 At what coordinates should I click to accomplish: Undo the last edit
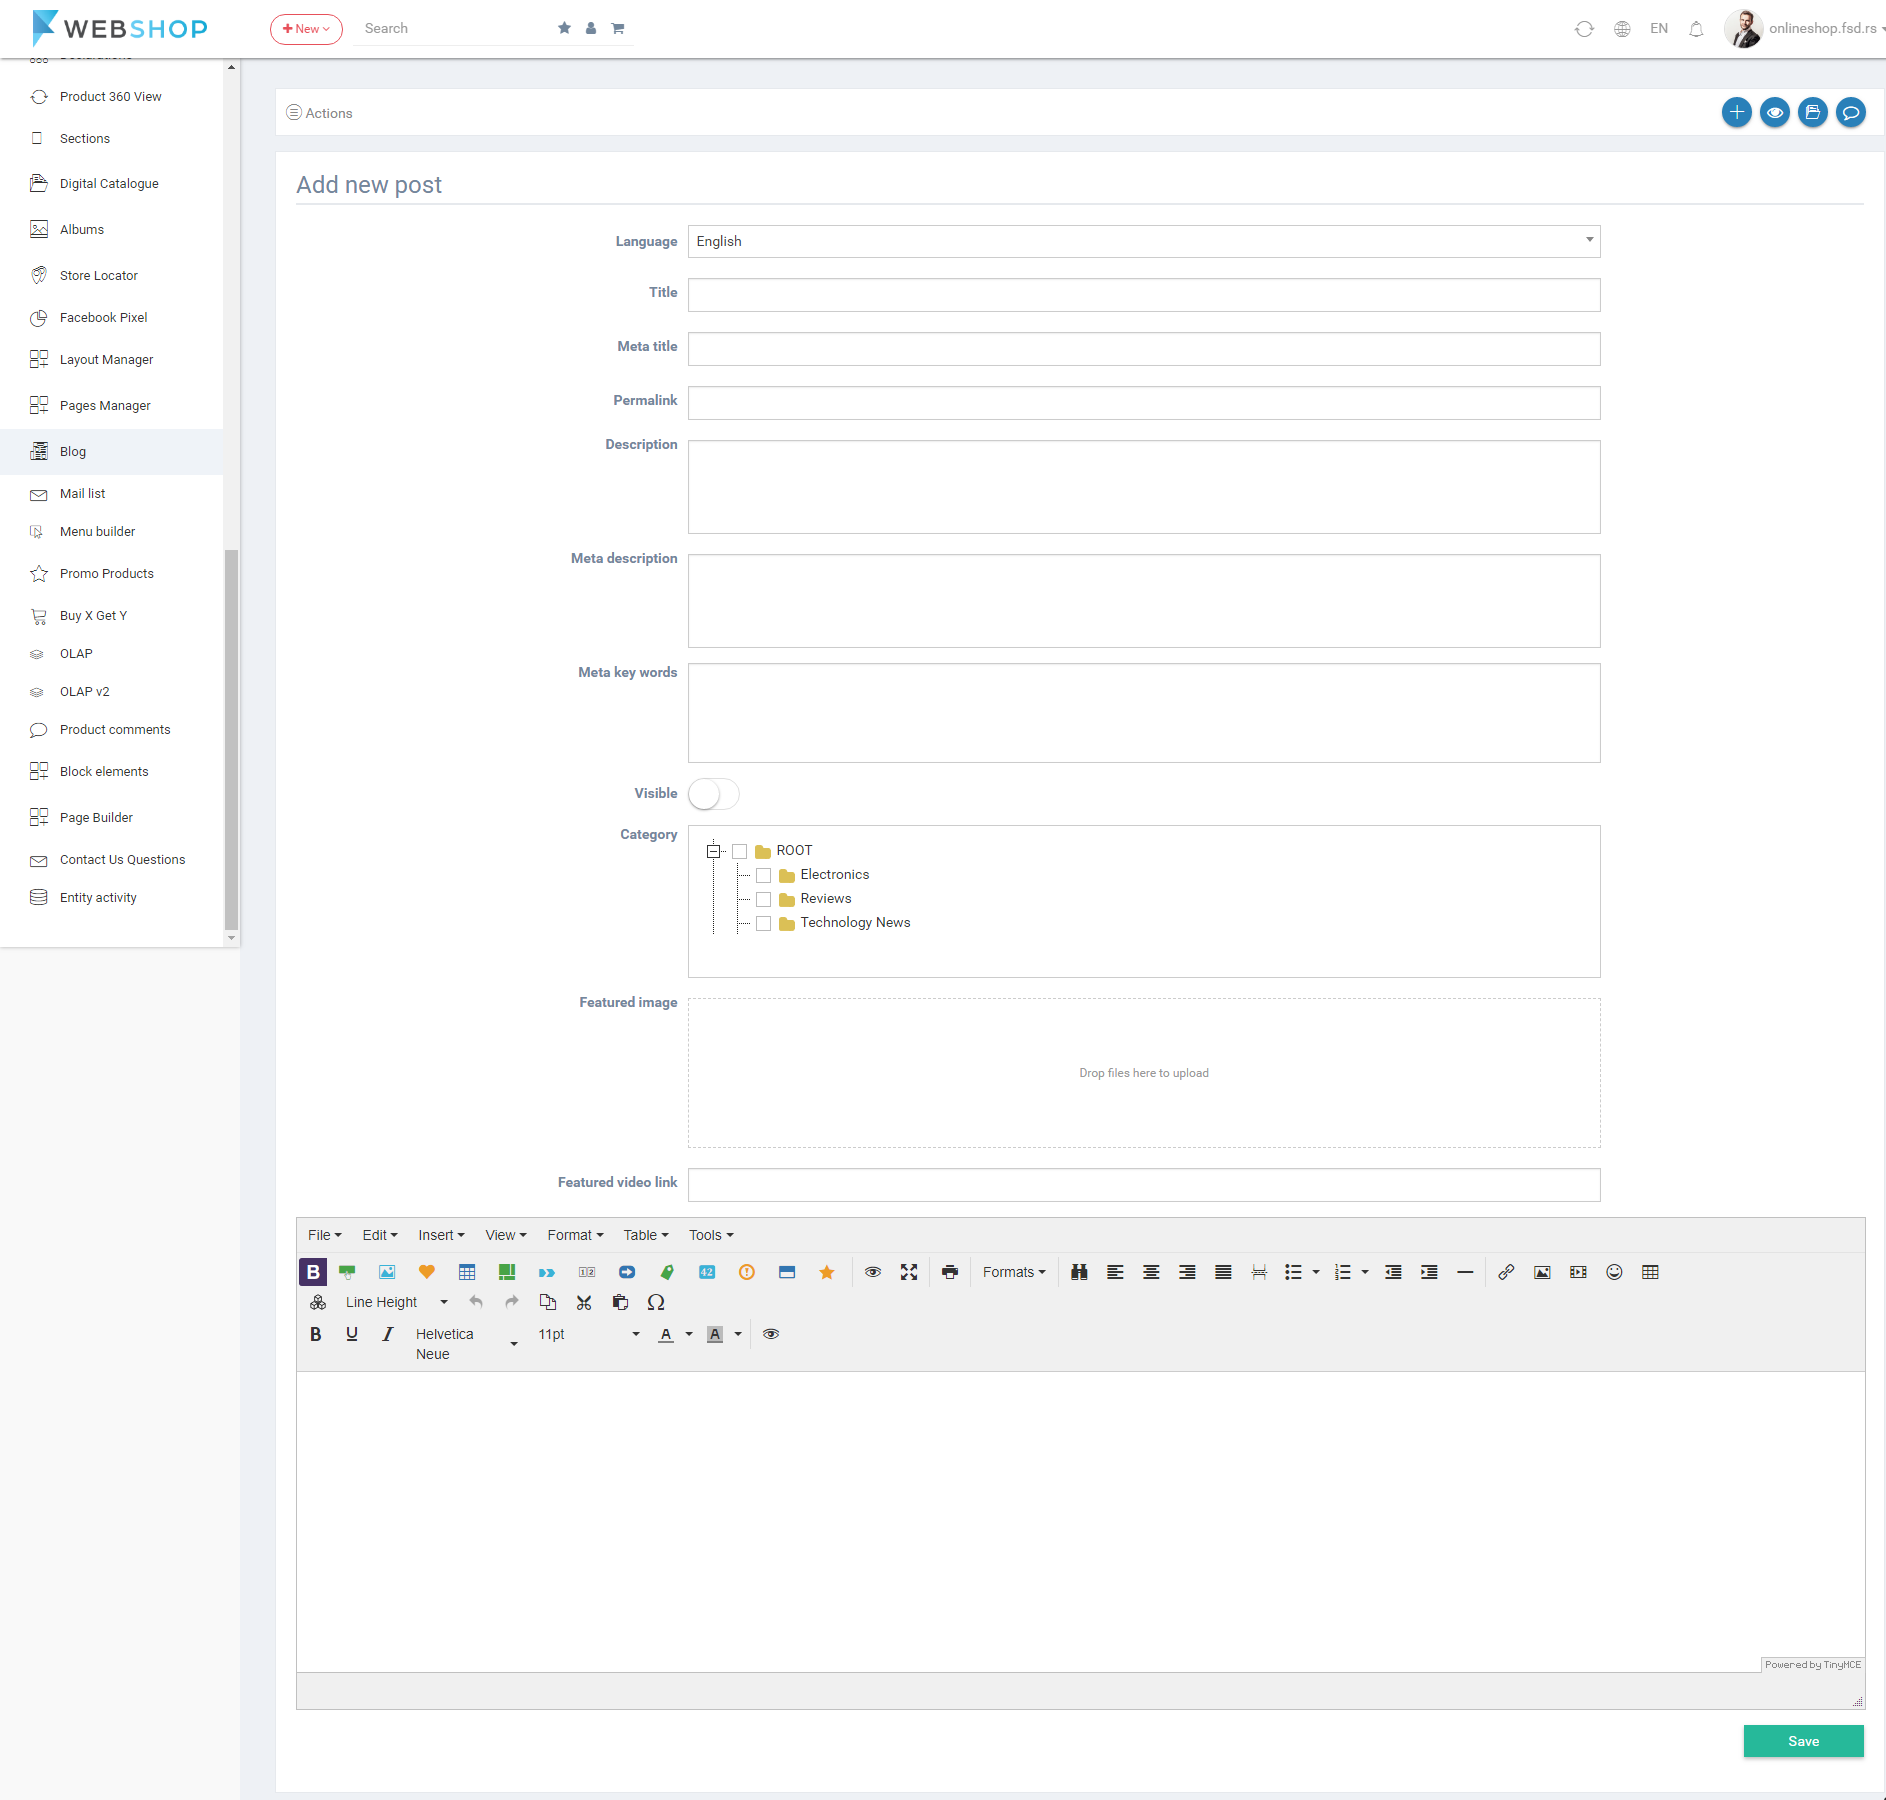[476, 1302]
